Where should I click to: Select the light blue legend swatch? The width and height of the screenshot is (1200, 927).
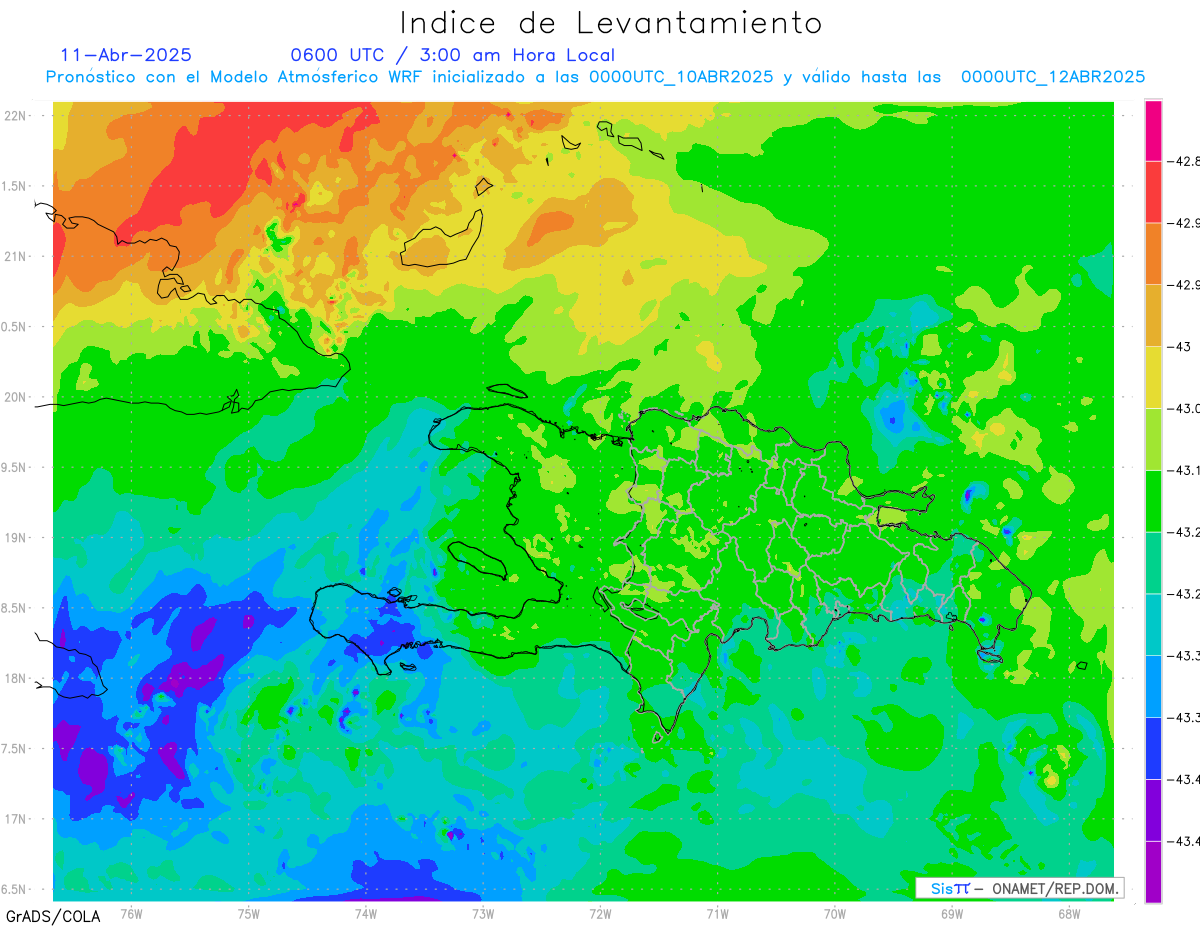[x=1153, y=687]
